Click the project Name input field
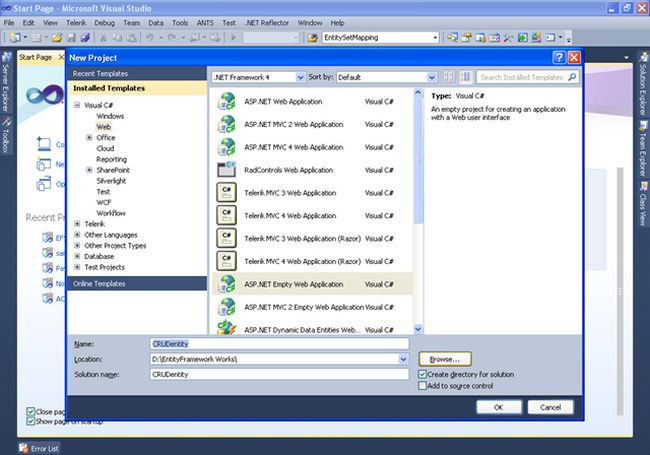This screenshot has height=455, width=650. pyautogui.click(x=279, y=344)
